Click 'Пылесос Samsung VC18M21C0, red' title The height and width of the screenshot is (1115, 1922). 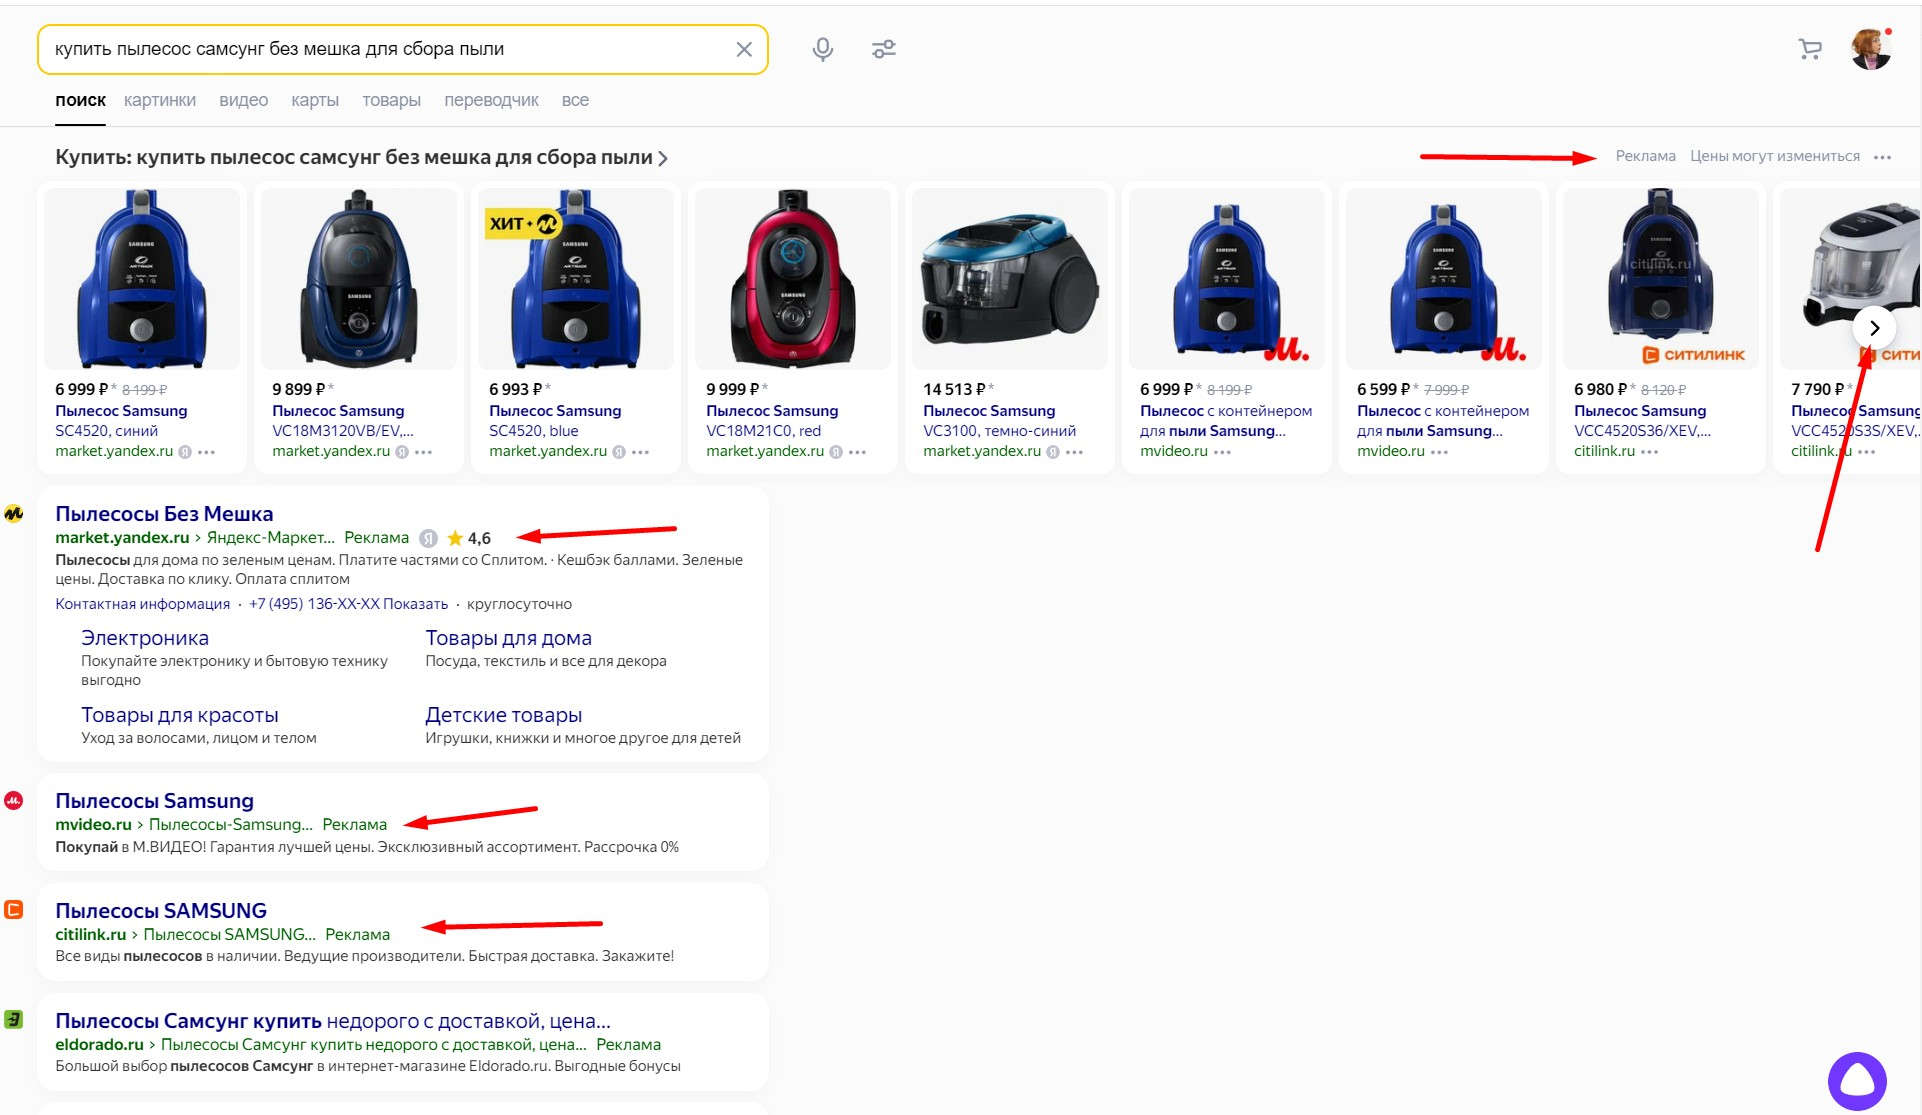772,421
